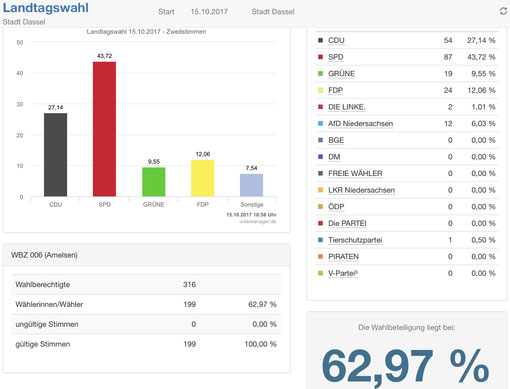Select the red SPD bar in chart

[104, 129]
